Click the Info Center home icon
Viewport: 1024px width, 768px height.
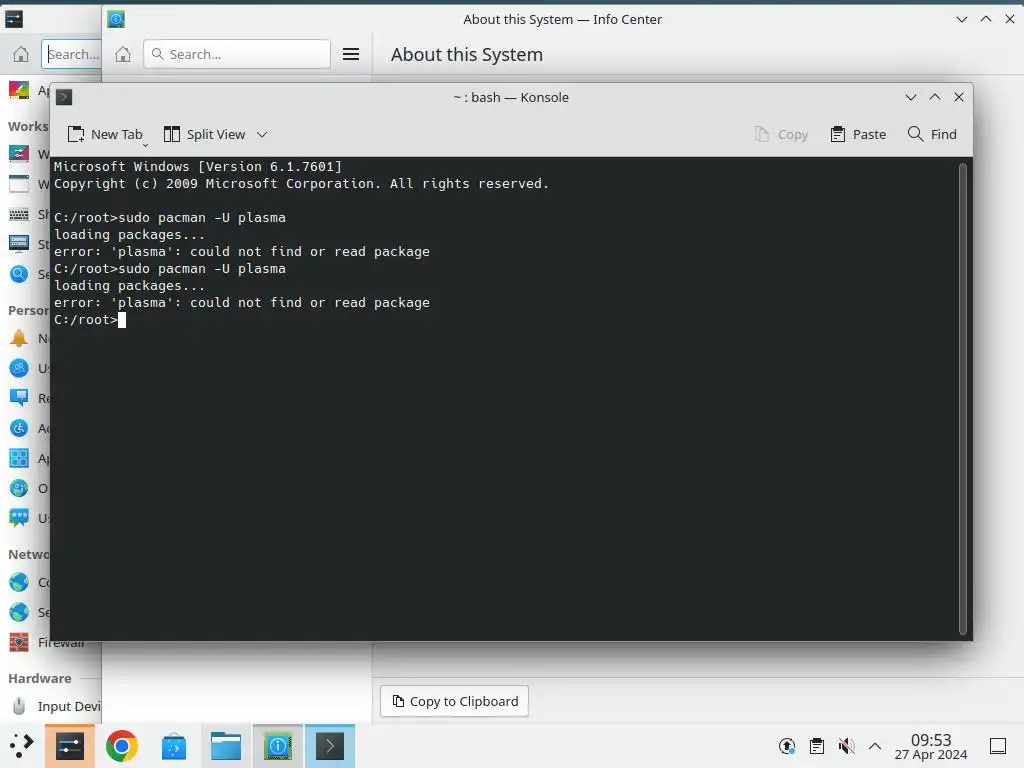click(x=123, y=54)
